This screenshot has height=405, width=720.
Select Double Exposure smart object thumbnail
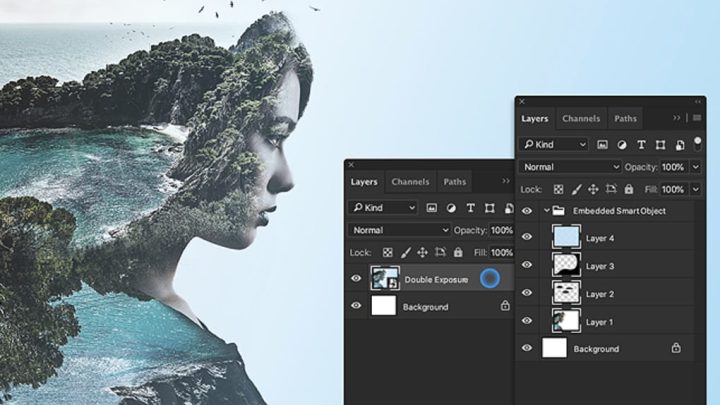point(385,278)
